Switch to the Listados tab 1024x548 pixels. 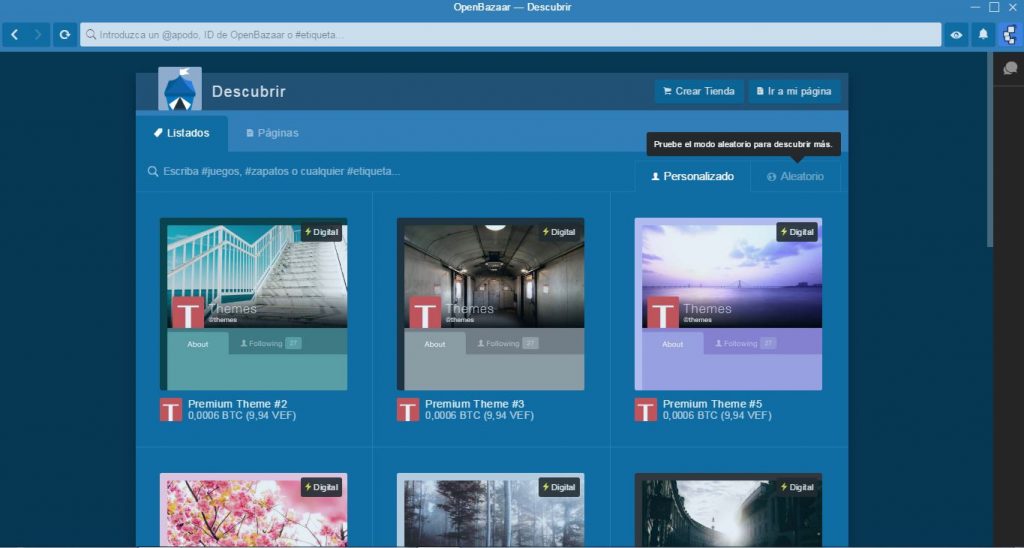tap(182, 133)
